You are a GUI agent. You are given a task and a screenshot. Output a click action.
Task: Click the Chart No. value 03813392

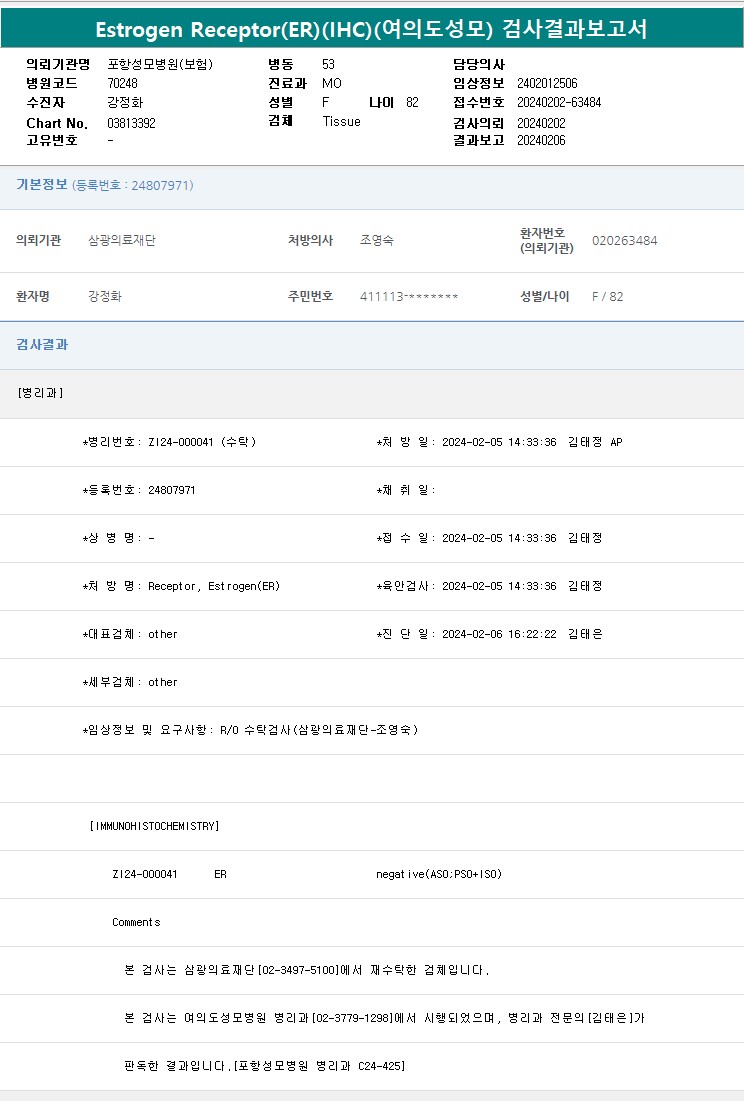point(131,123)
